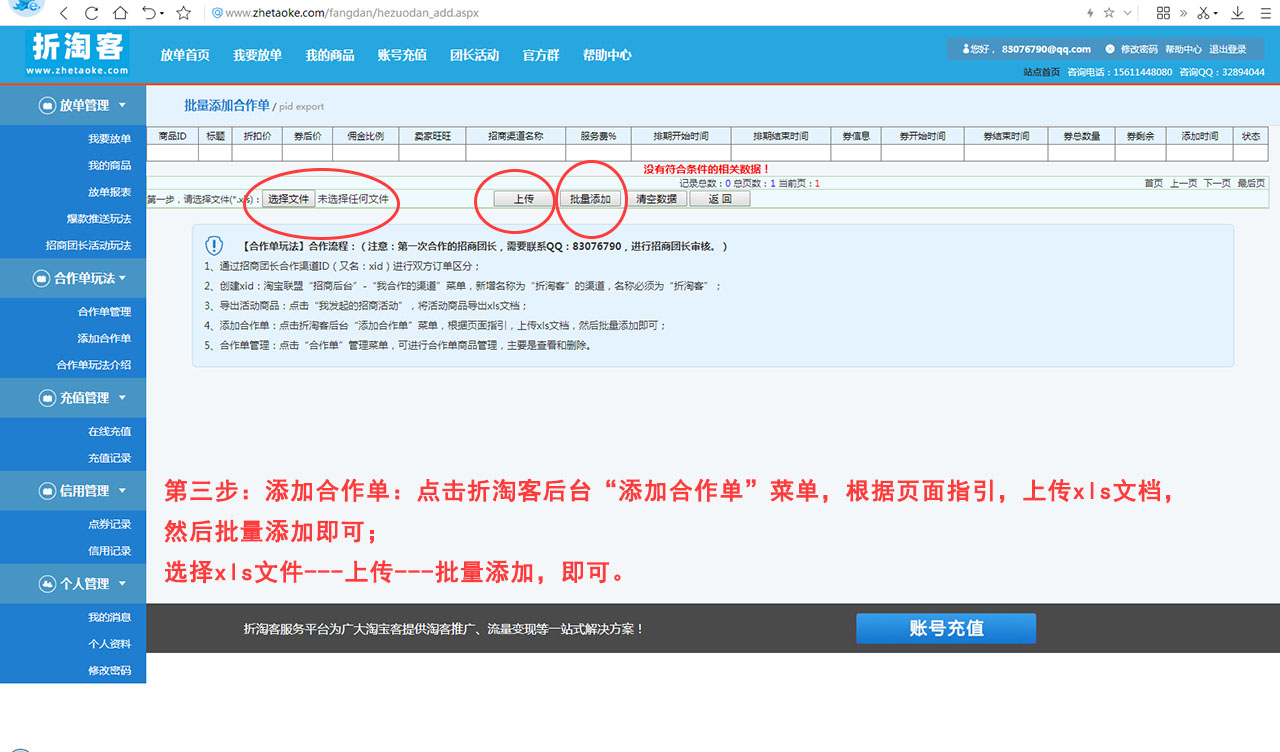The image size is (1280, 752).
Task: Go to browser home page icon
Action: coord(120,13)
